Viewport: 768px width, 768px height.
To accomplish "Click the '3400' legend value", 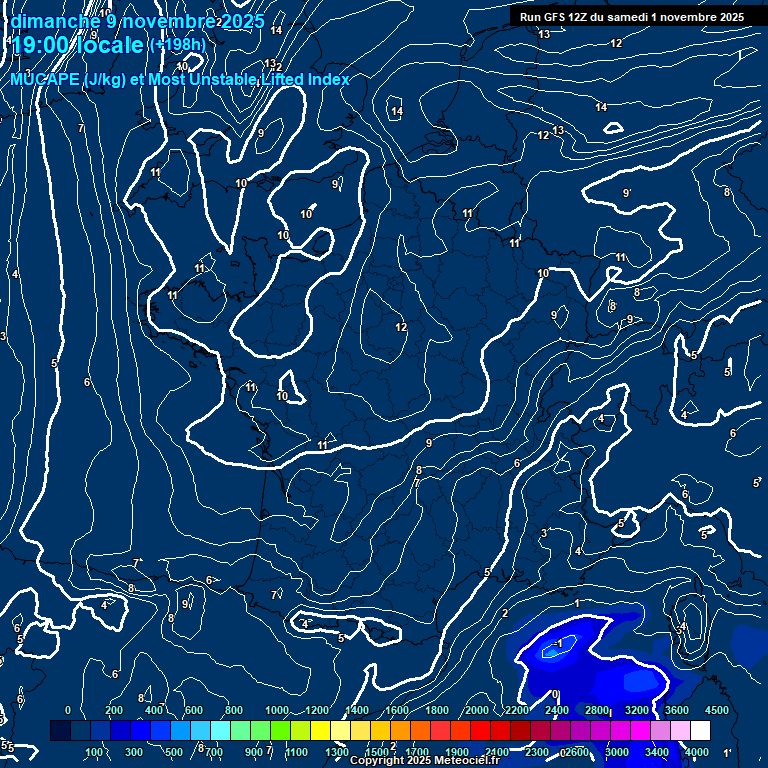I will pyautogui.click(x=657, y=752).
